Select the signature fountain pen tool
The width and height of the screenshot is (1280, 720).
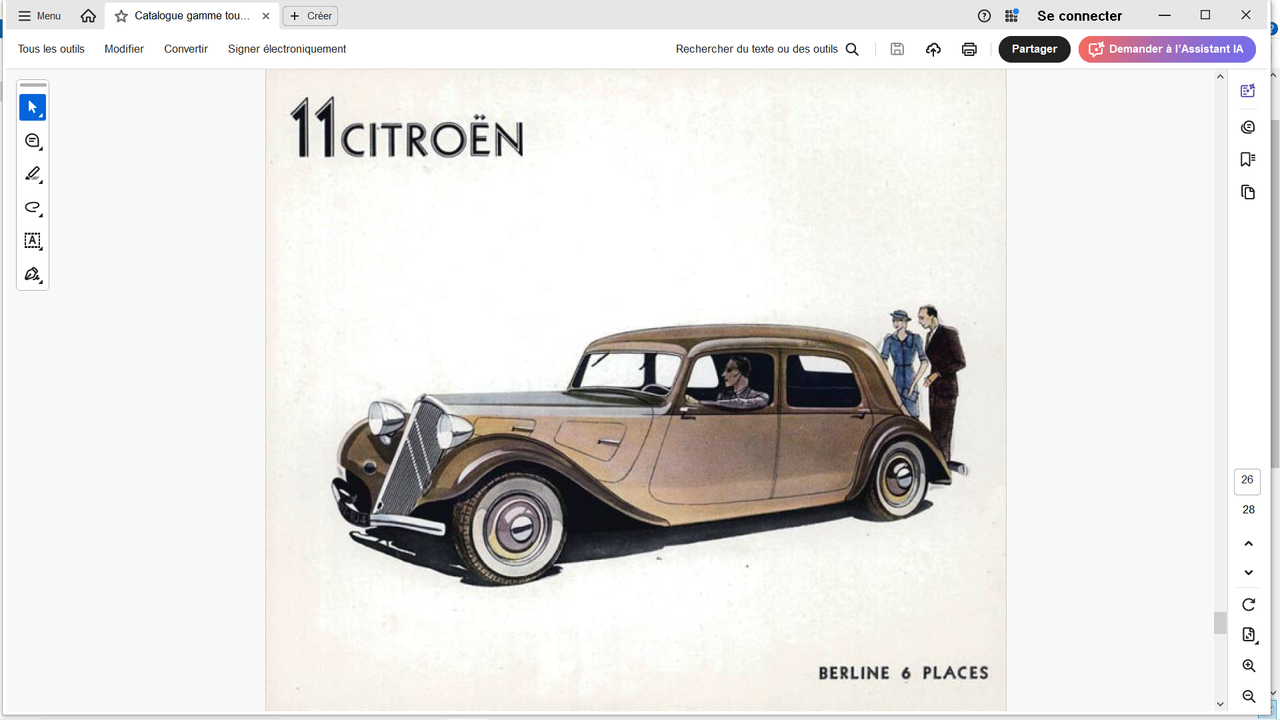(33, 274)
